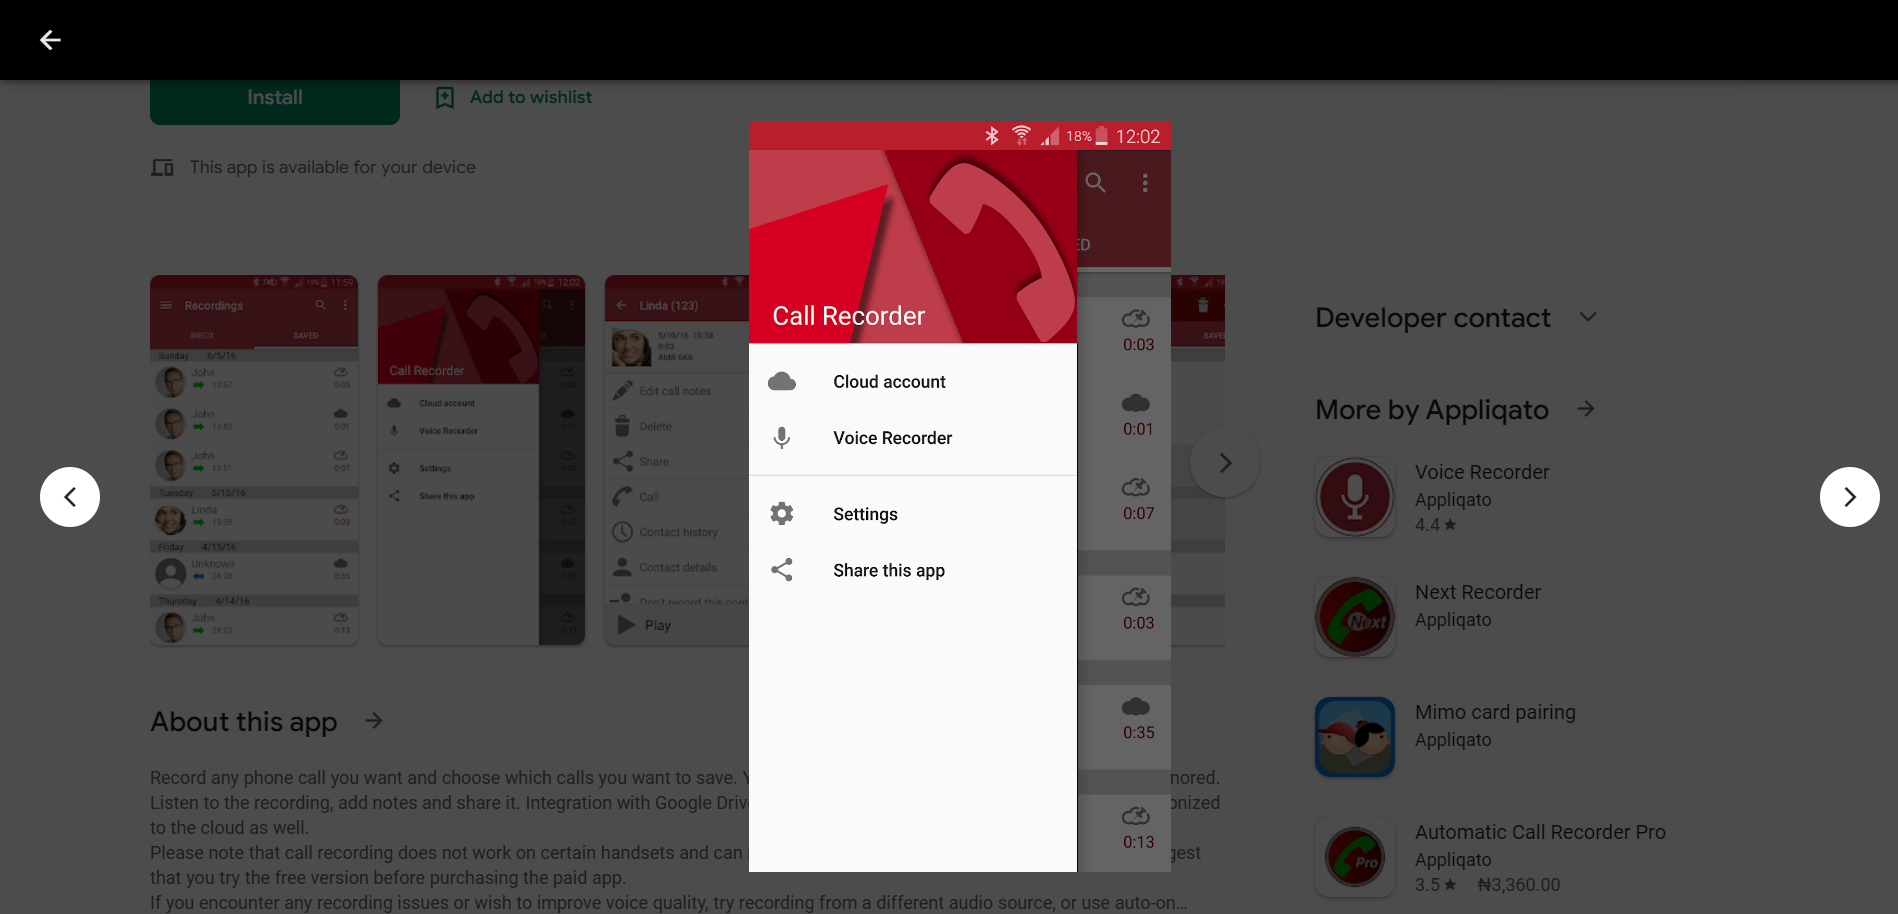Click the 4.4 star rating text
The height and width of the screenshot is (914, 1898).
(1435, 525)
